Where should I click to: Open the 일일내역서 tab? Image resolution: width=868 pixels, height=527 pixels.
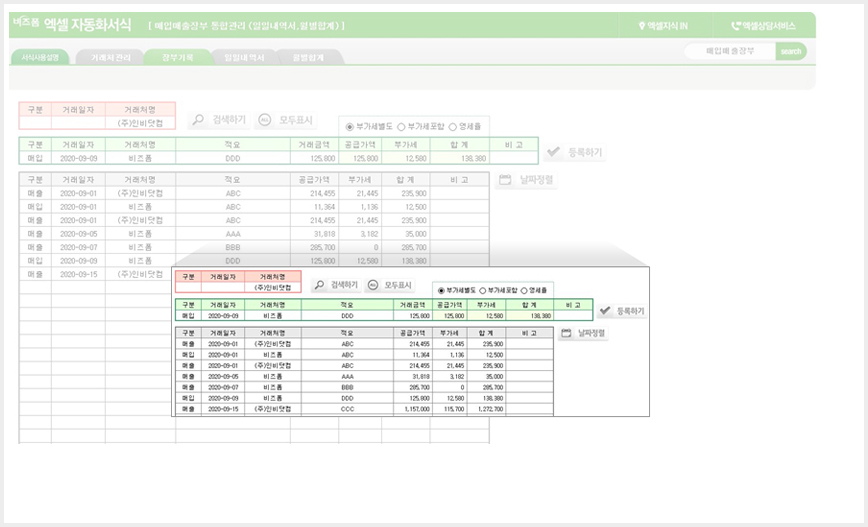[x=244, y=58]
